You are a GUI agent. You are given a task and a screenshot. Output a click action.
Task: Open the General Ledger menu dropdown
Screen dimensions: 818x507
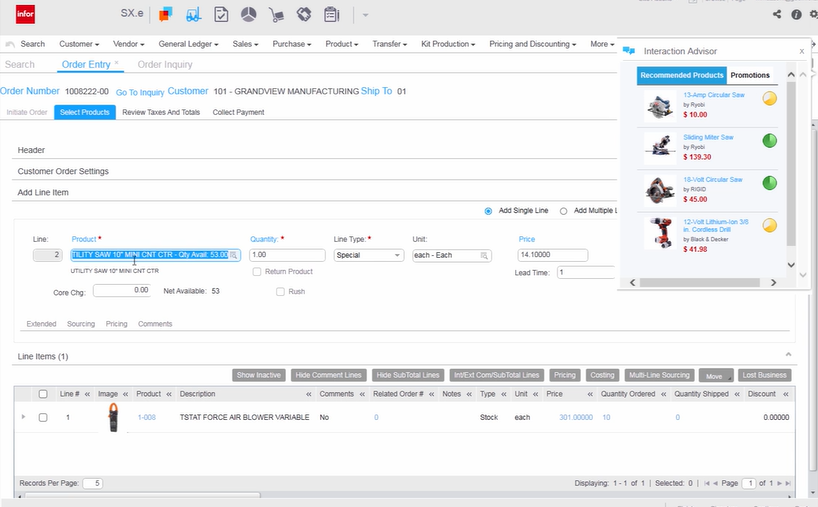coord(188,44)
